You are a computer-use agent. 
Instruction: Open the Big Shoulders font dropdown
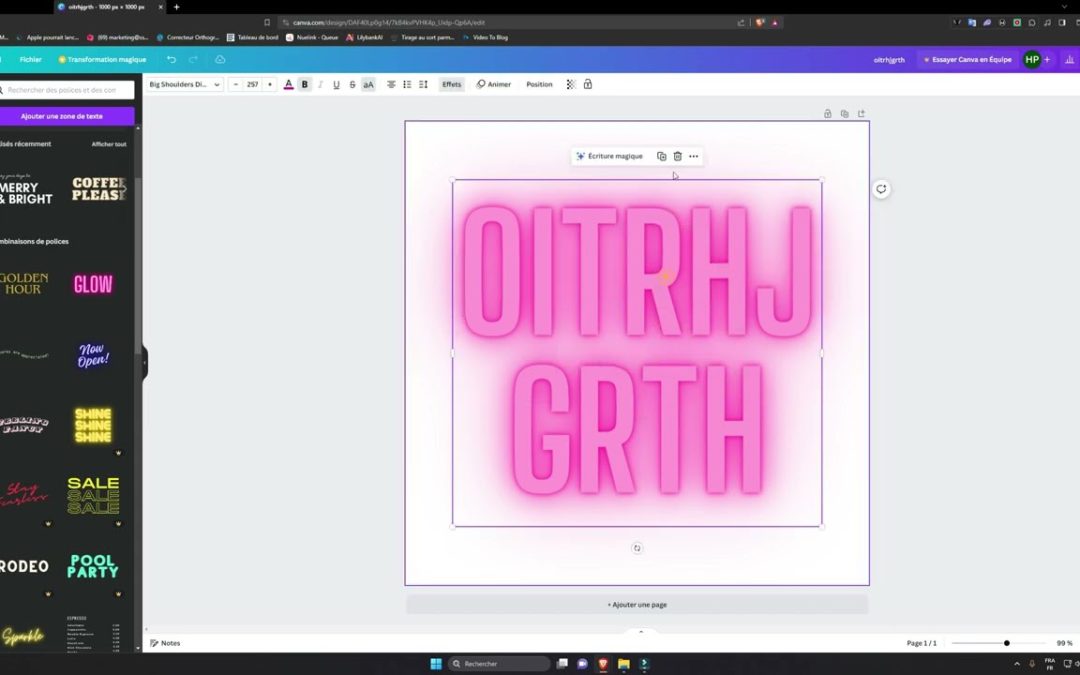[185, 85]
